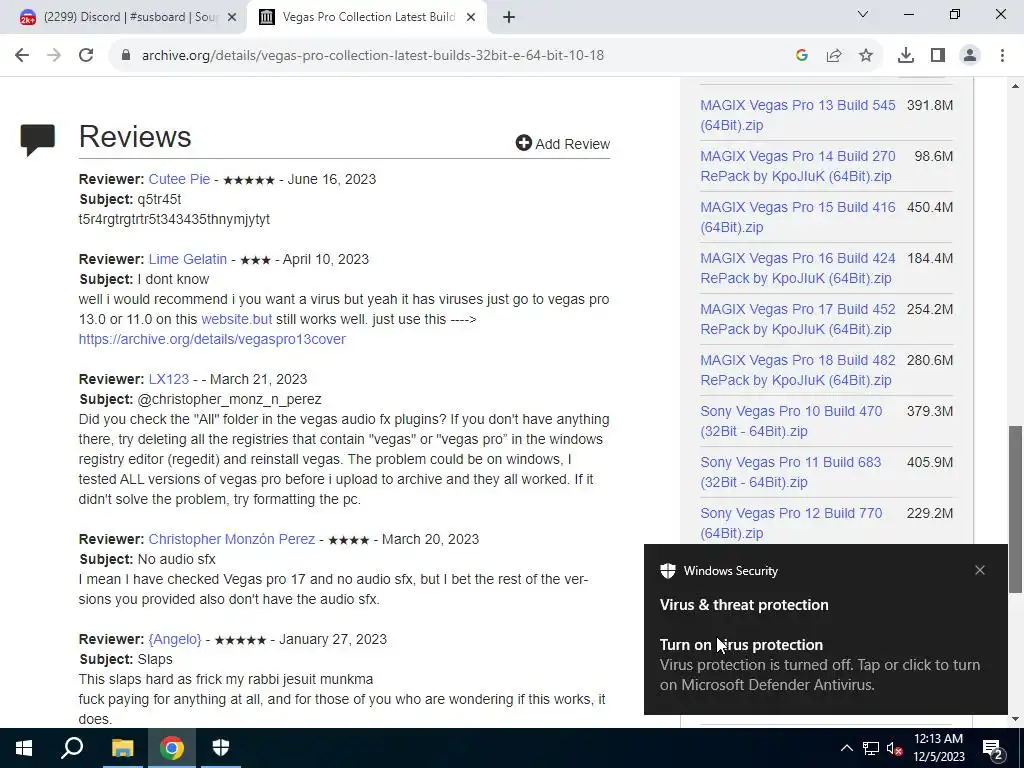The width and height of the screenshot is (1024, 768).
Task: Open a new tab with the plus button
Action: pos(509,18)
